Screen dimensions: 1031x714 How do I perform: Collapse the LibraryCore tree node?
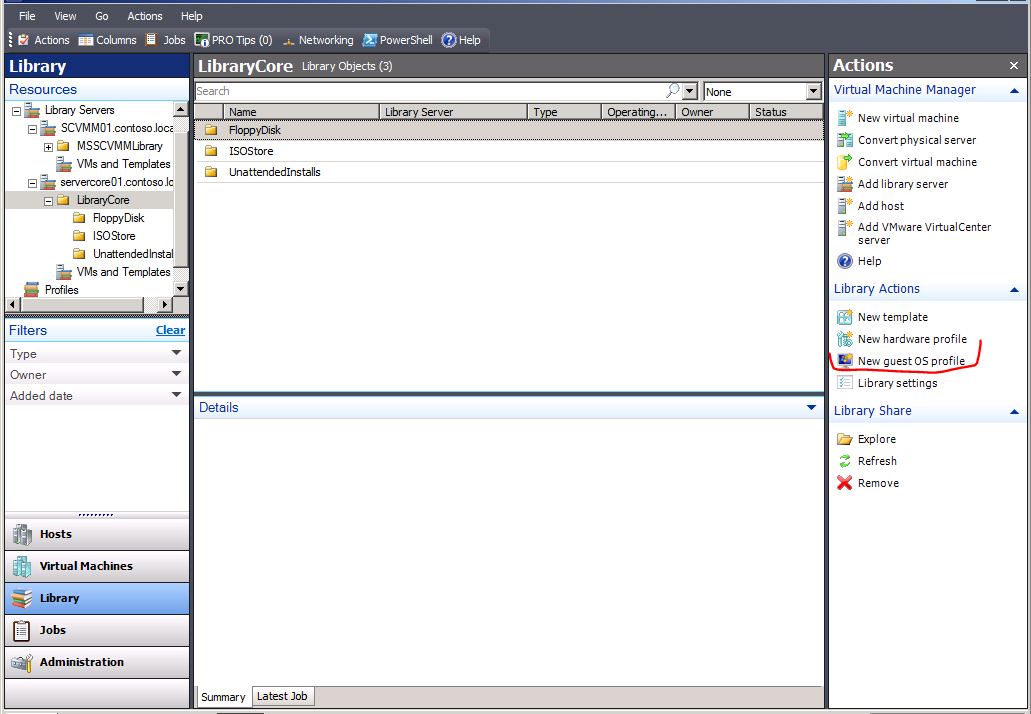[48, 201]
